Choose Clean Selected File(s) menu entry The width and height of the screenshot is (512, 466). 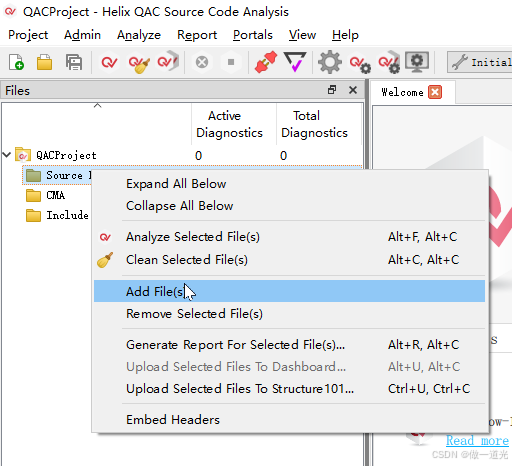(x=289, y=260)
